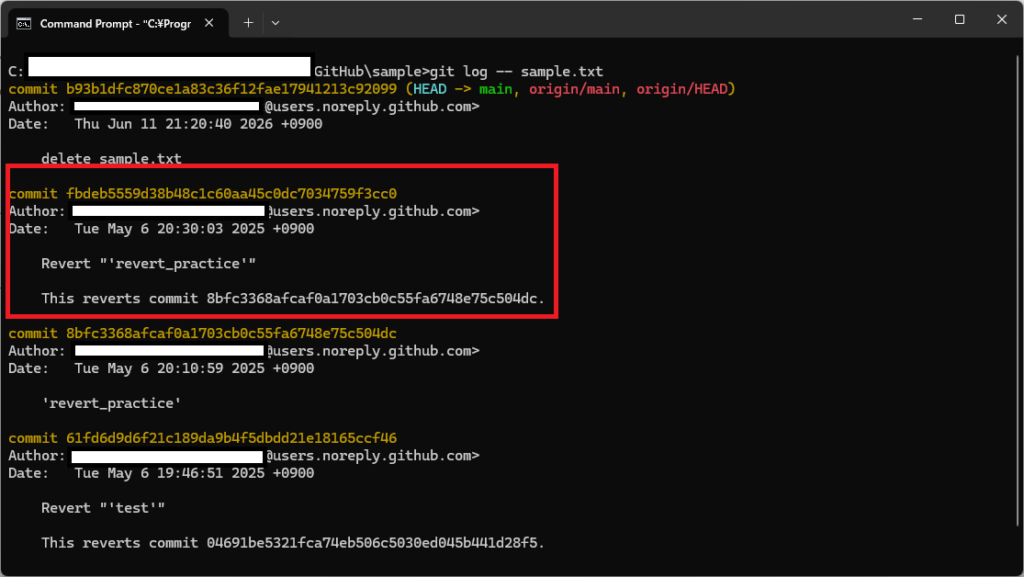Image resolution: width=1024 pixels, height=577 pixels.
Task: Click date 'Tue May 6 19:46:51 2025 +0900'
Action: pos(194,473)
